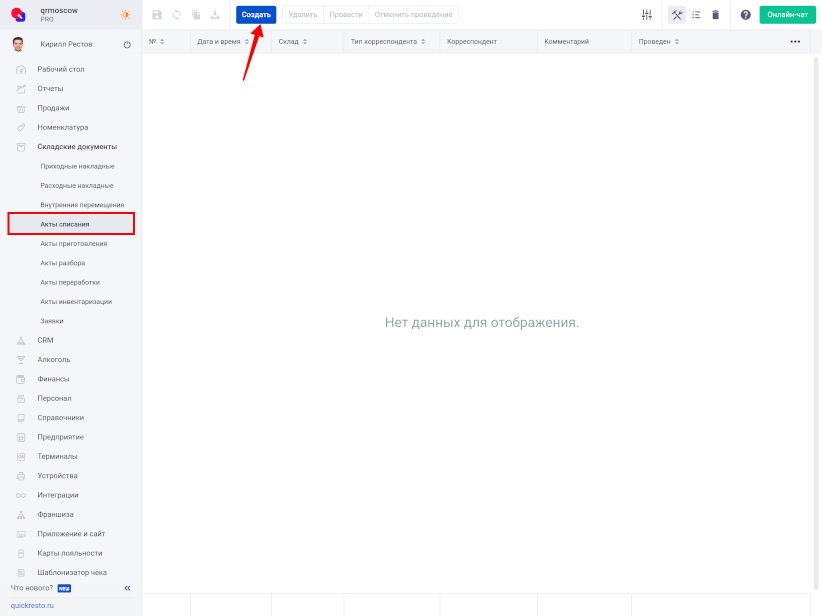Select Акты списания submenu
This screenshot has height=616, width=822.
pyautogui.click(x=71, y=224)
